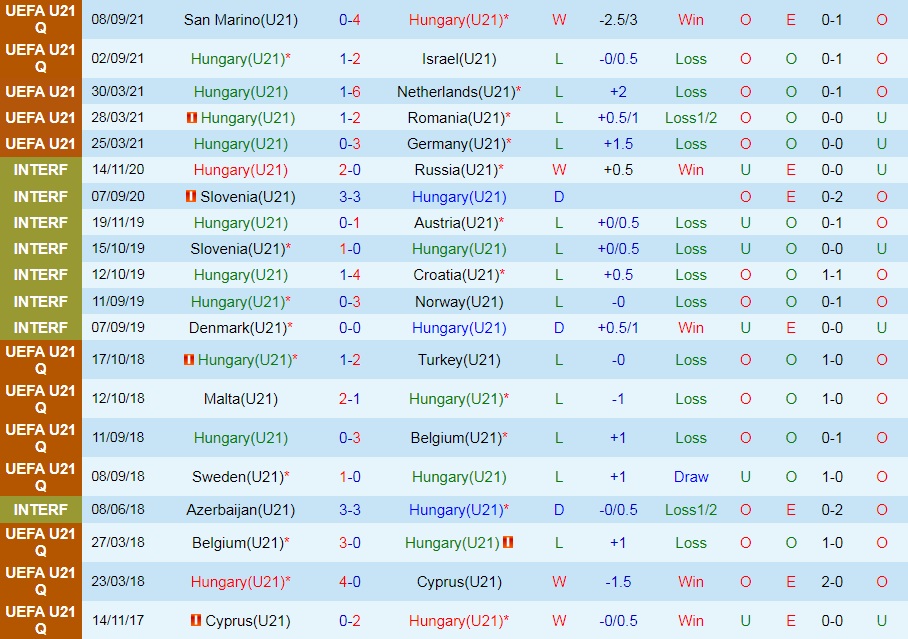Open Malta(U21) team link
Image resolution: width=908 pixels, height=639 pixels.
(241, 399)
